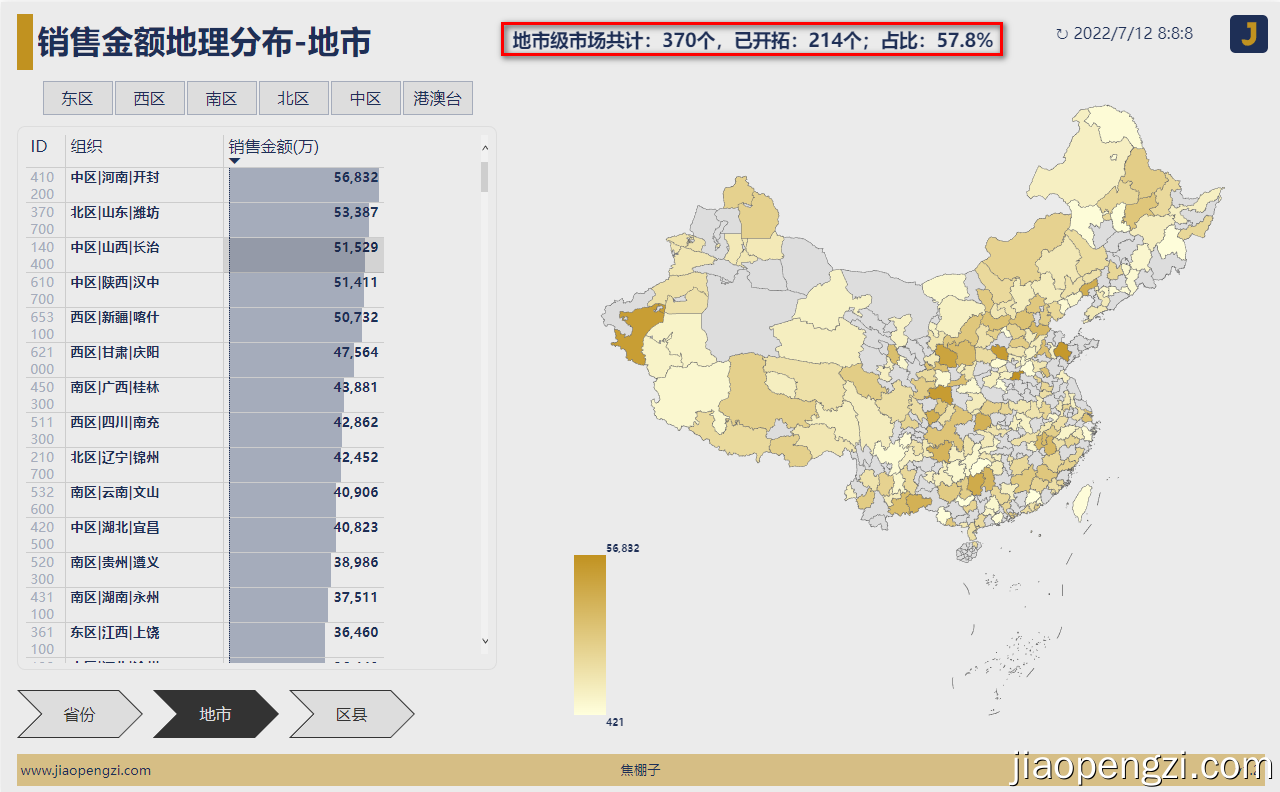Click the 56,832 sales bar value

pyautogui.click(x=356, y=177)
